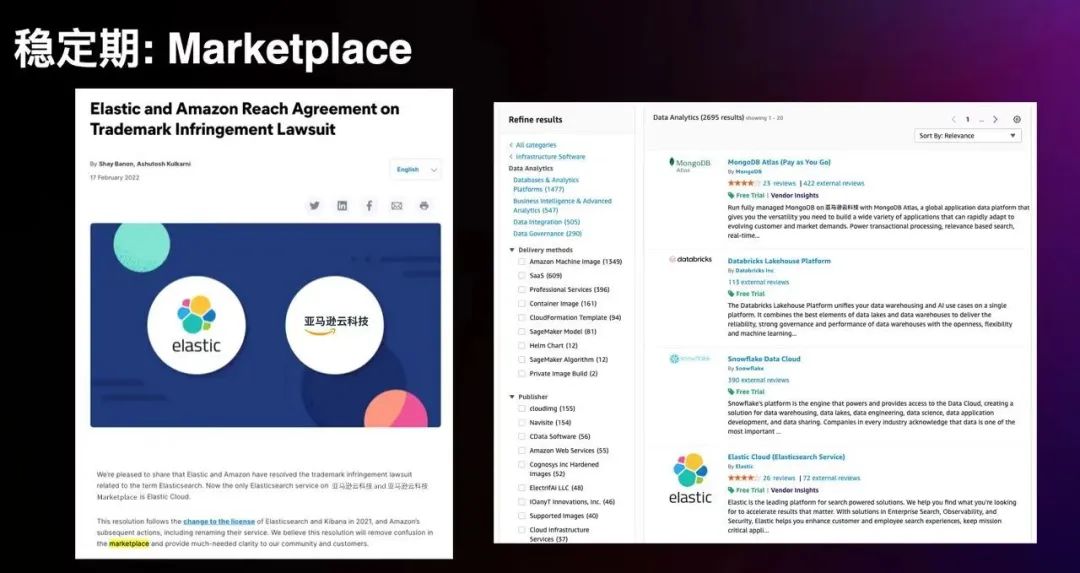The width and height of the screenshot is (1080, 573).
Task: Check the CloudFormation Template filter
Action: pos(522,317)
